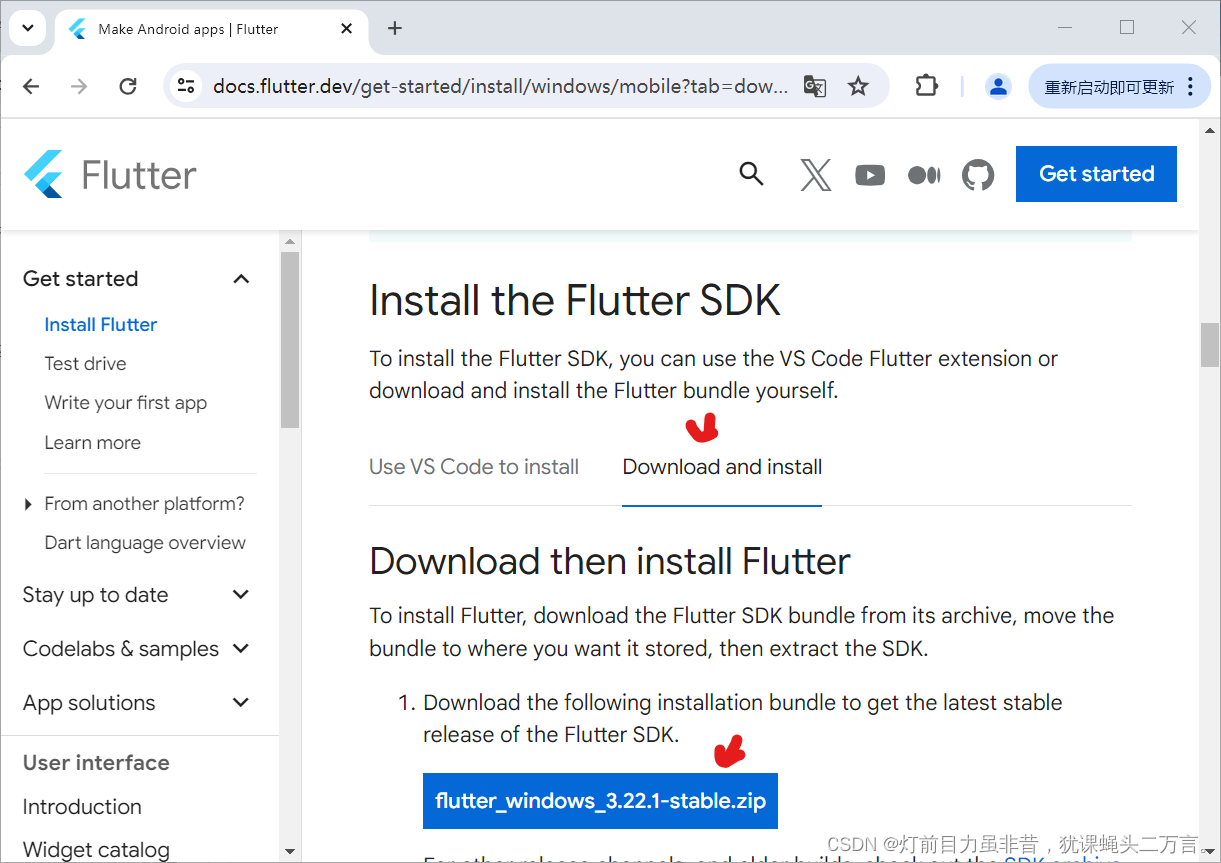The image size is (1221, 863).
Task: Click the relaunch to update button
Action: pyautogui.click(x=1109, y=87)
